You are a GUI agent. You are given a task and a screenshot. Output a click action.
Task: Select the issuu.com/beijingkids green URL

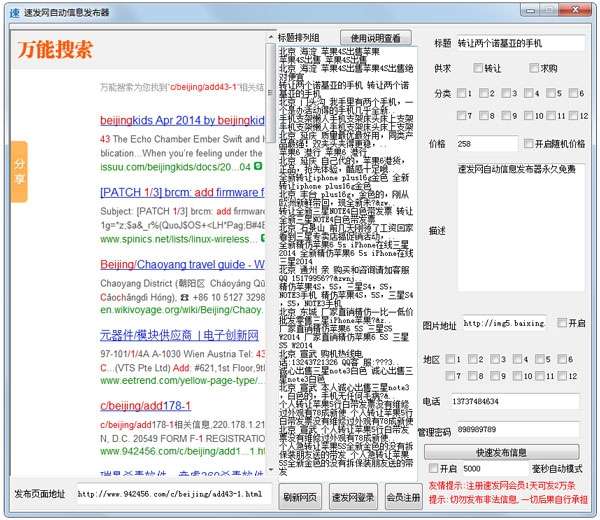175,167
